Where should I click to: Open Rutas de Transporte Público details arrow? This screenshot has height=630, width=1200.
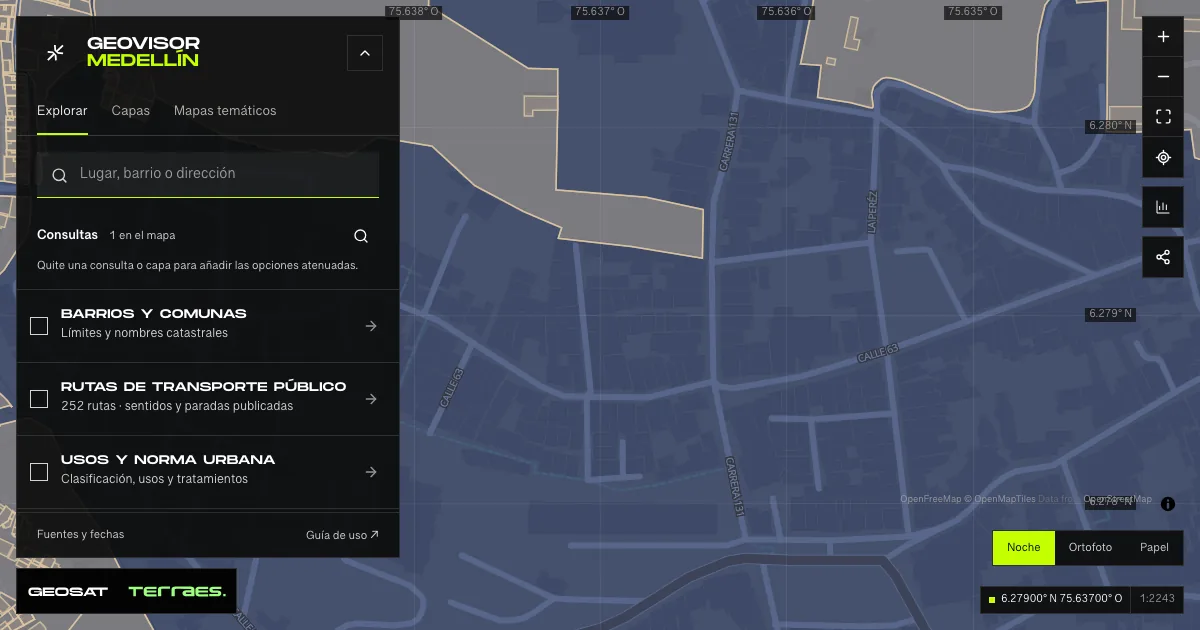coord(371,399)
